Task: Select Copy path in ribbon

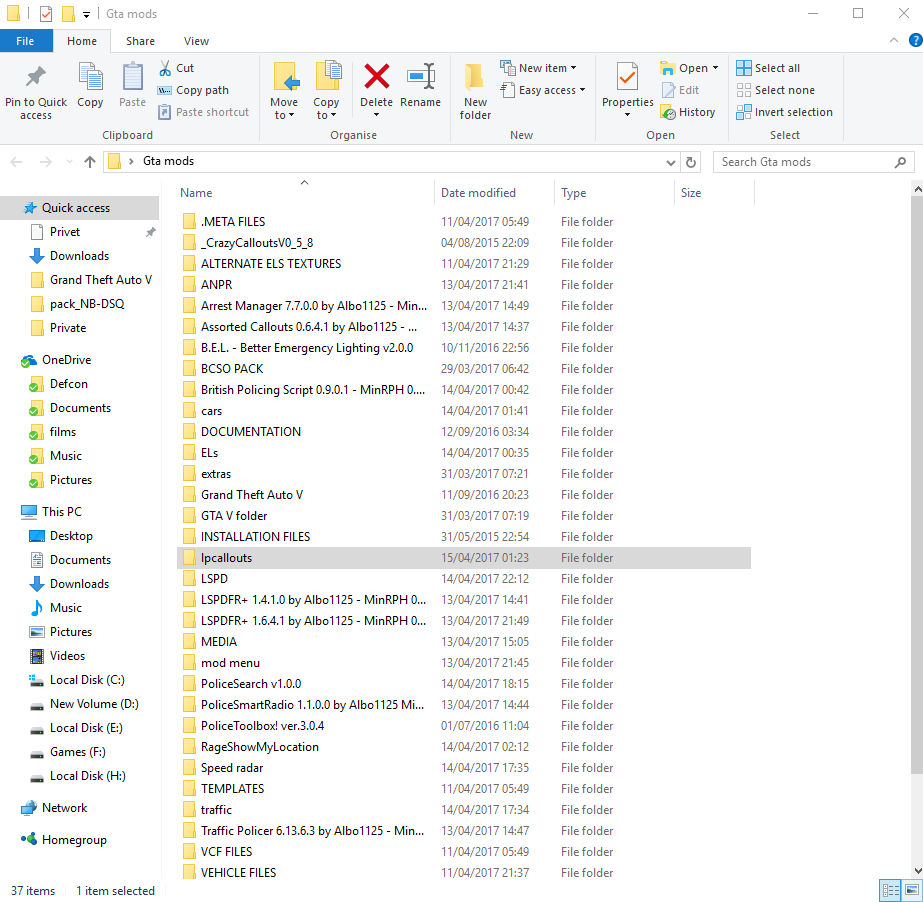Action: [x=193, y=90]
